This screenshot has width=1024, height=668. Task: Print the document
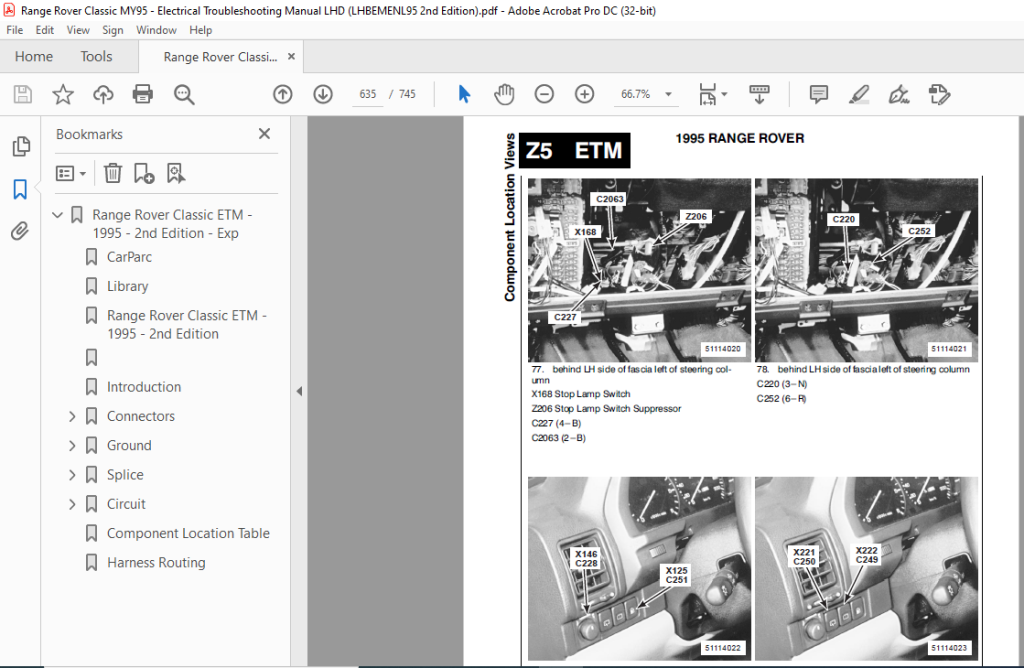[x=142, y=94]
